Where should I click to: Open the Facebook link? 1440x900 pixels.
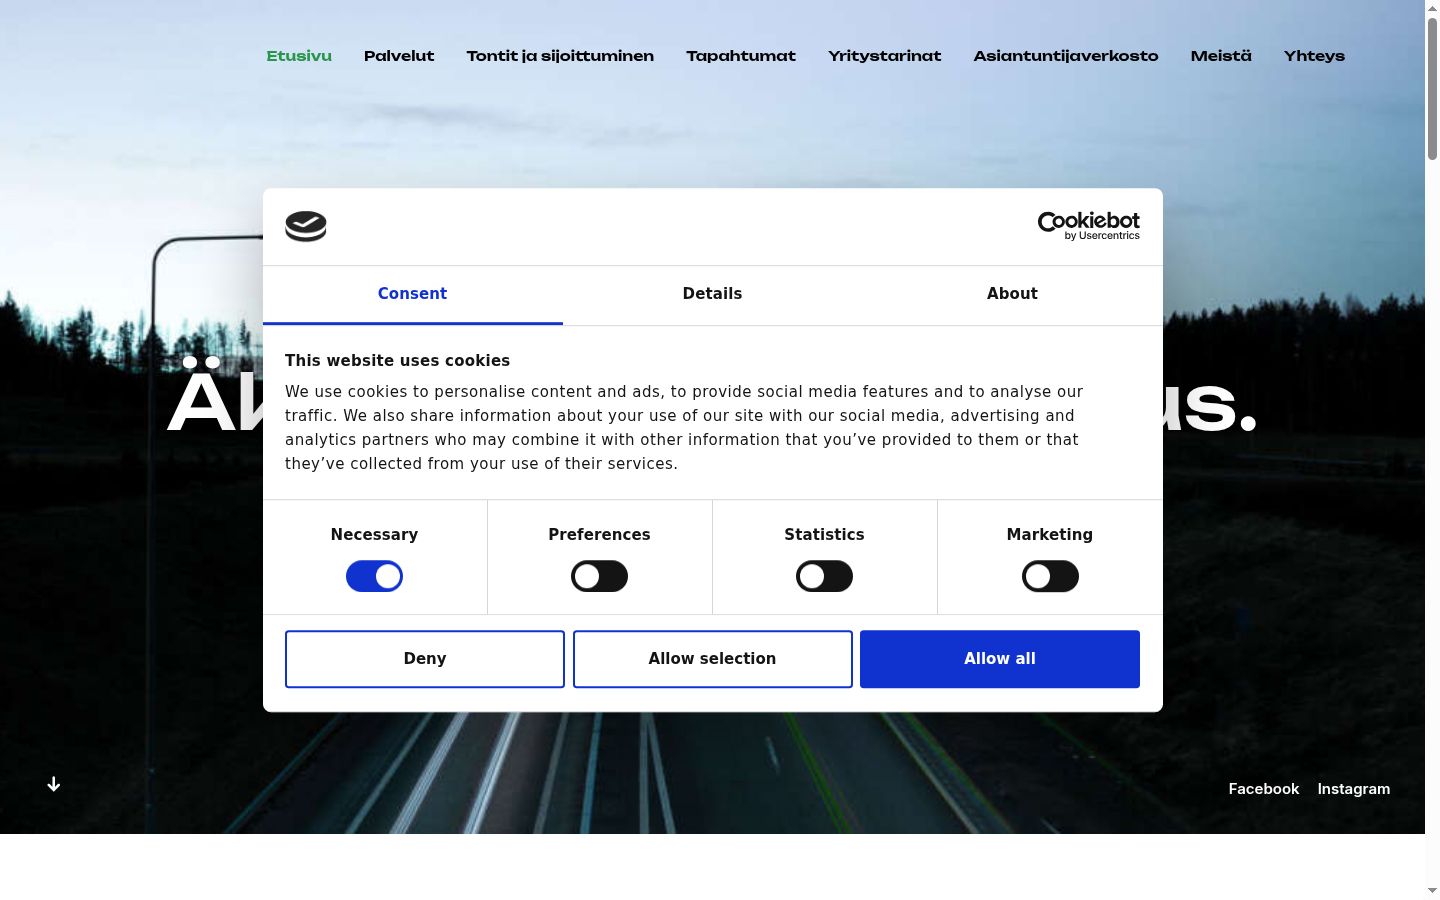[1264, 789]
